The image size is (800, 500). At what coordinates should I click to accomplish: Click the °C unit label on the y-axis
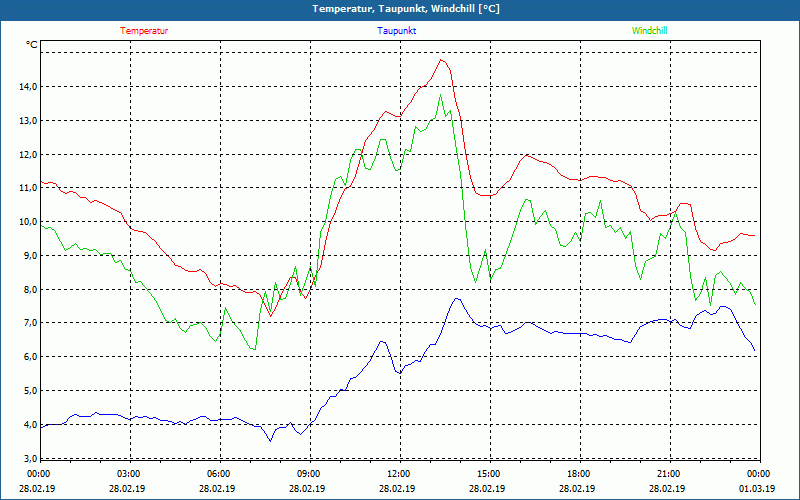[x=32, y=45]
